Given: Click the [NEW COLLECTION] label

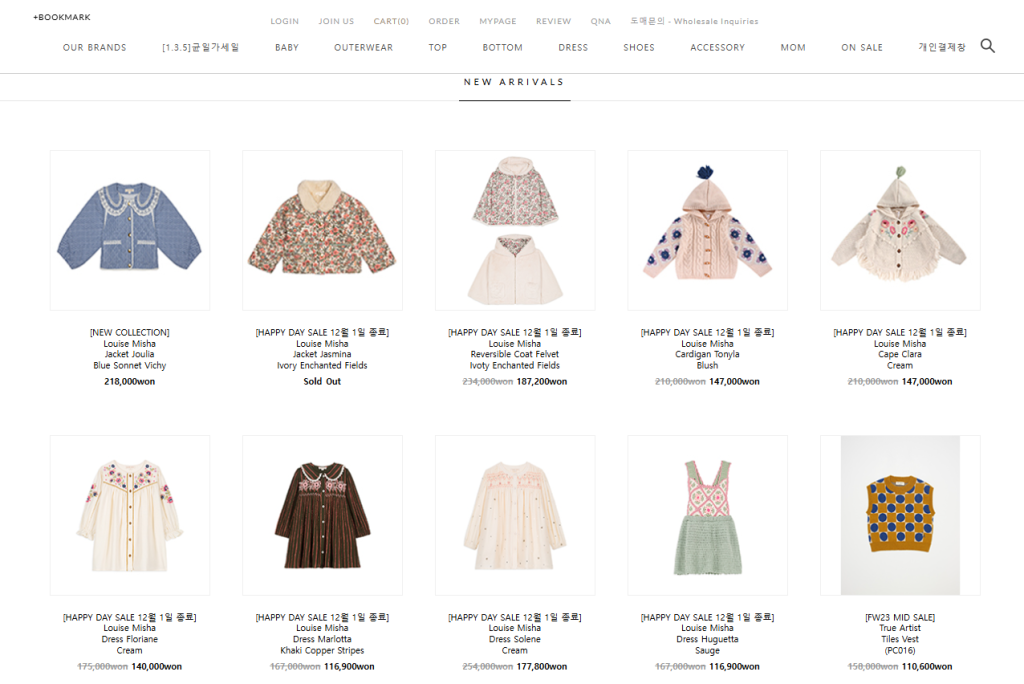Looking at the screenshot, I should point(129,333).
